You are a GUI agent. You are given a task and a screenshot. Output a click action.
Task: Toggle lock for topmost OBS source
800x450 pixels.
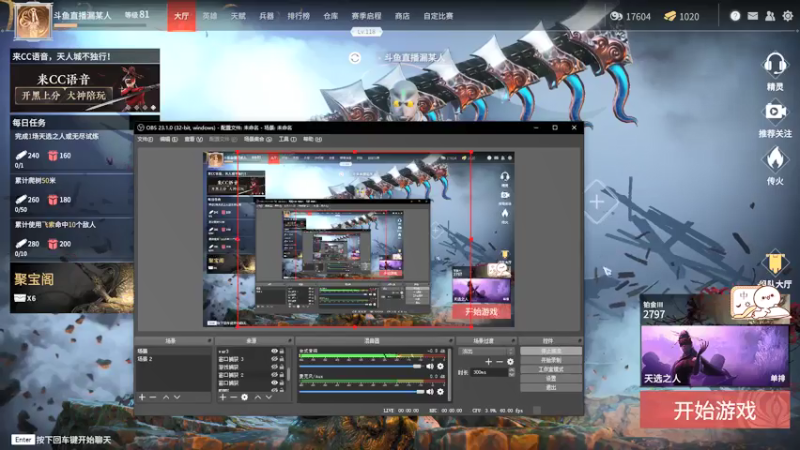[x=282, y=351]
